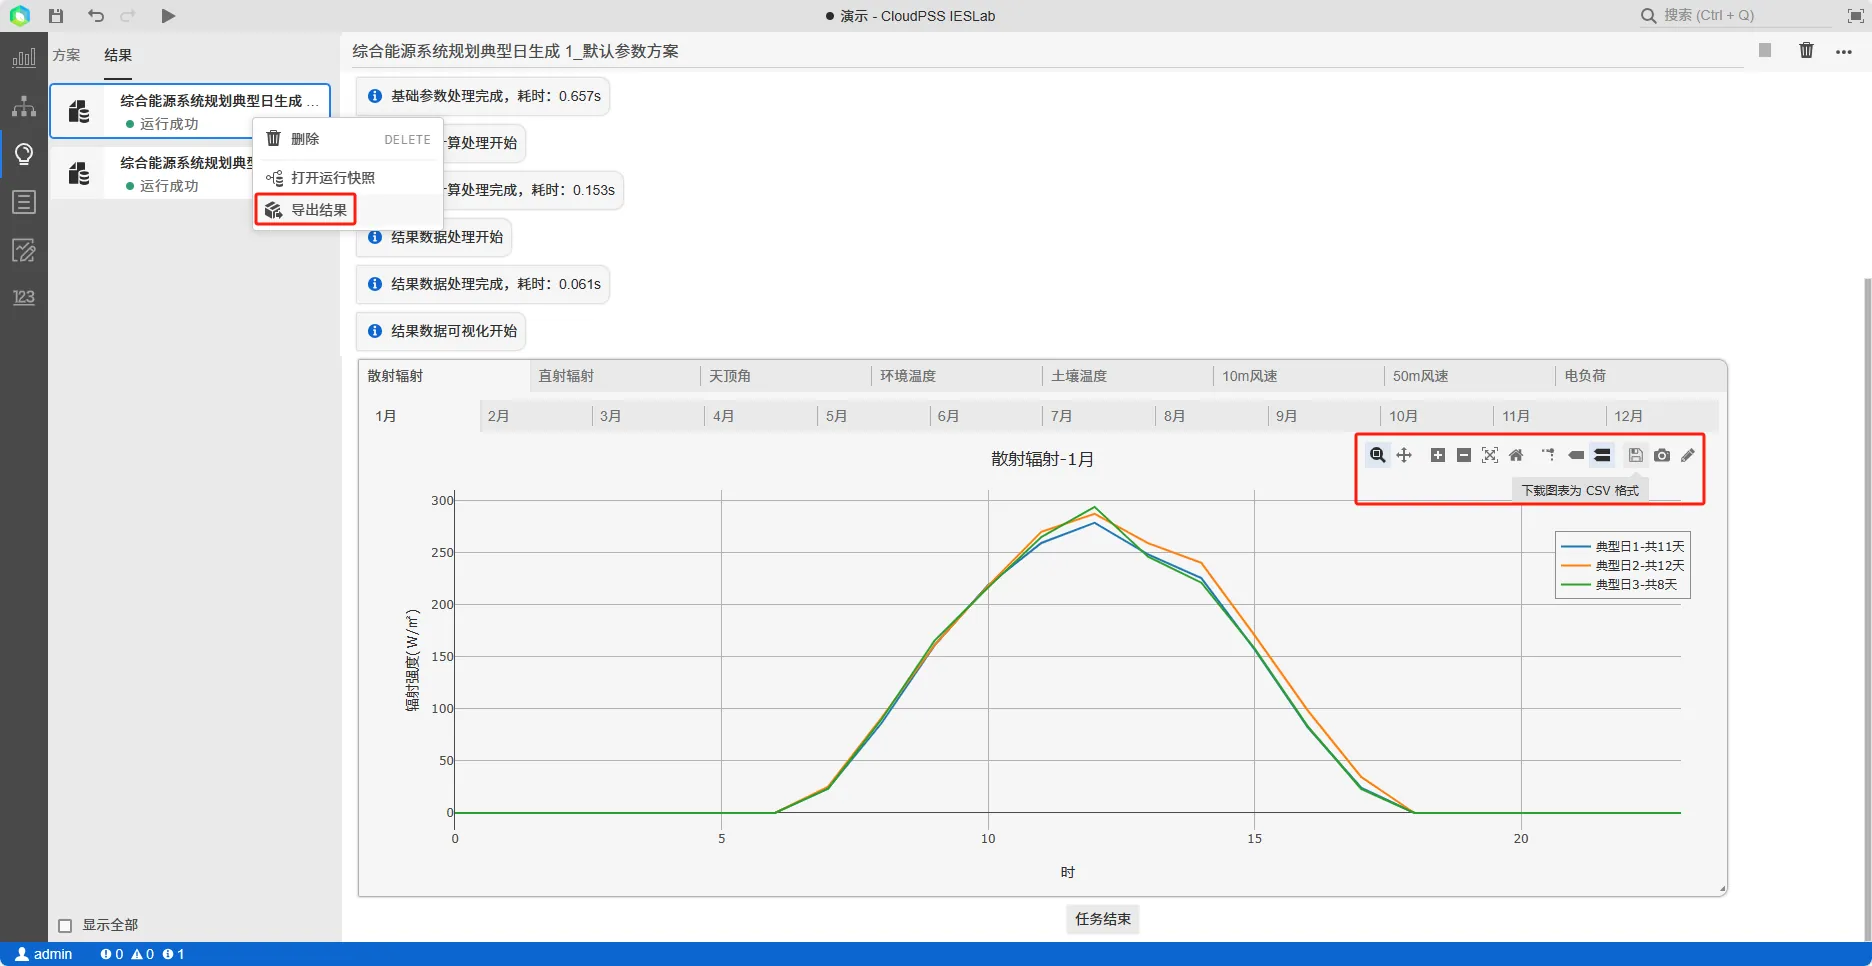Open the 环境温度 chart tab

click(957, 376)
